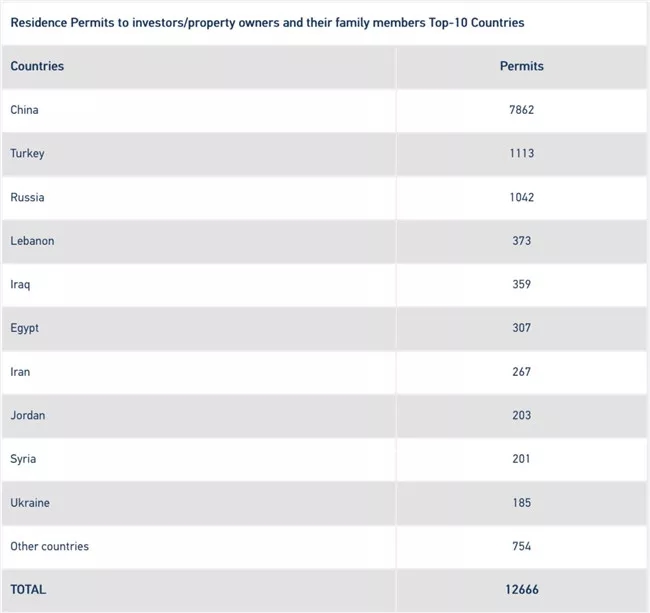Click Iran's permit count 267
Screen dimensions: 650x613
(x=521, y=372)
